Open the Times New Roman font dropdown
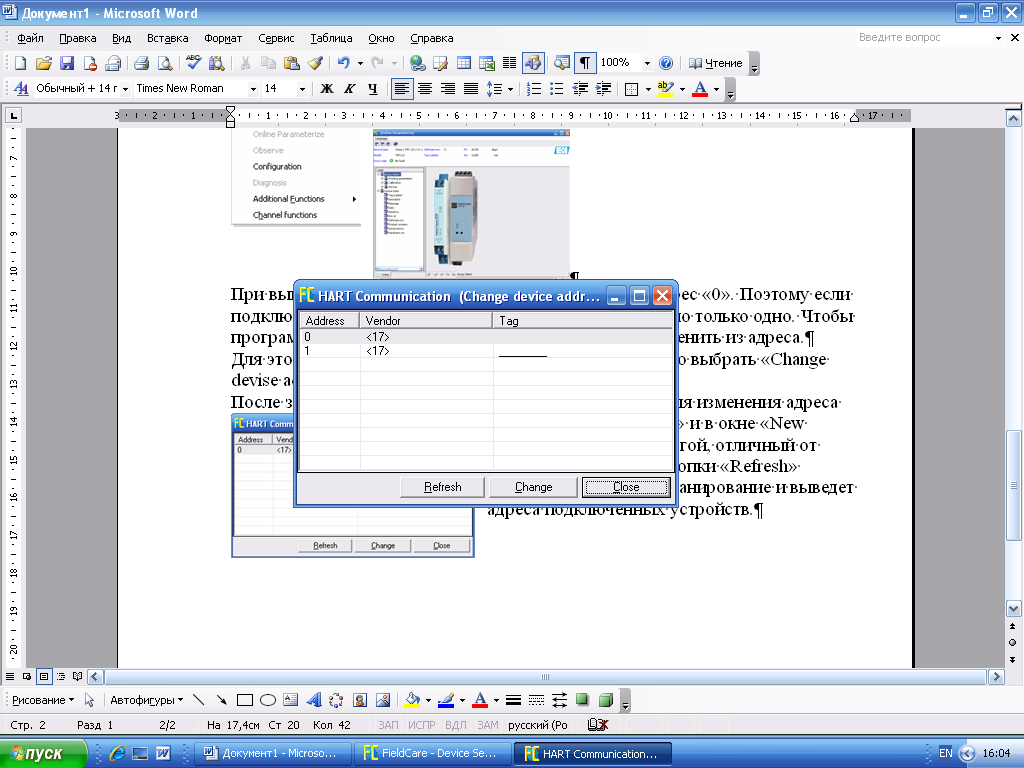 pos(253,89)
